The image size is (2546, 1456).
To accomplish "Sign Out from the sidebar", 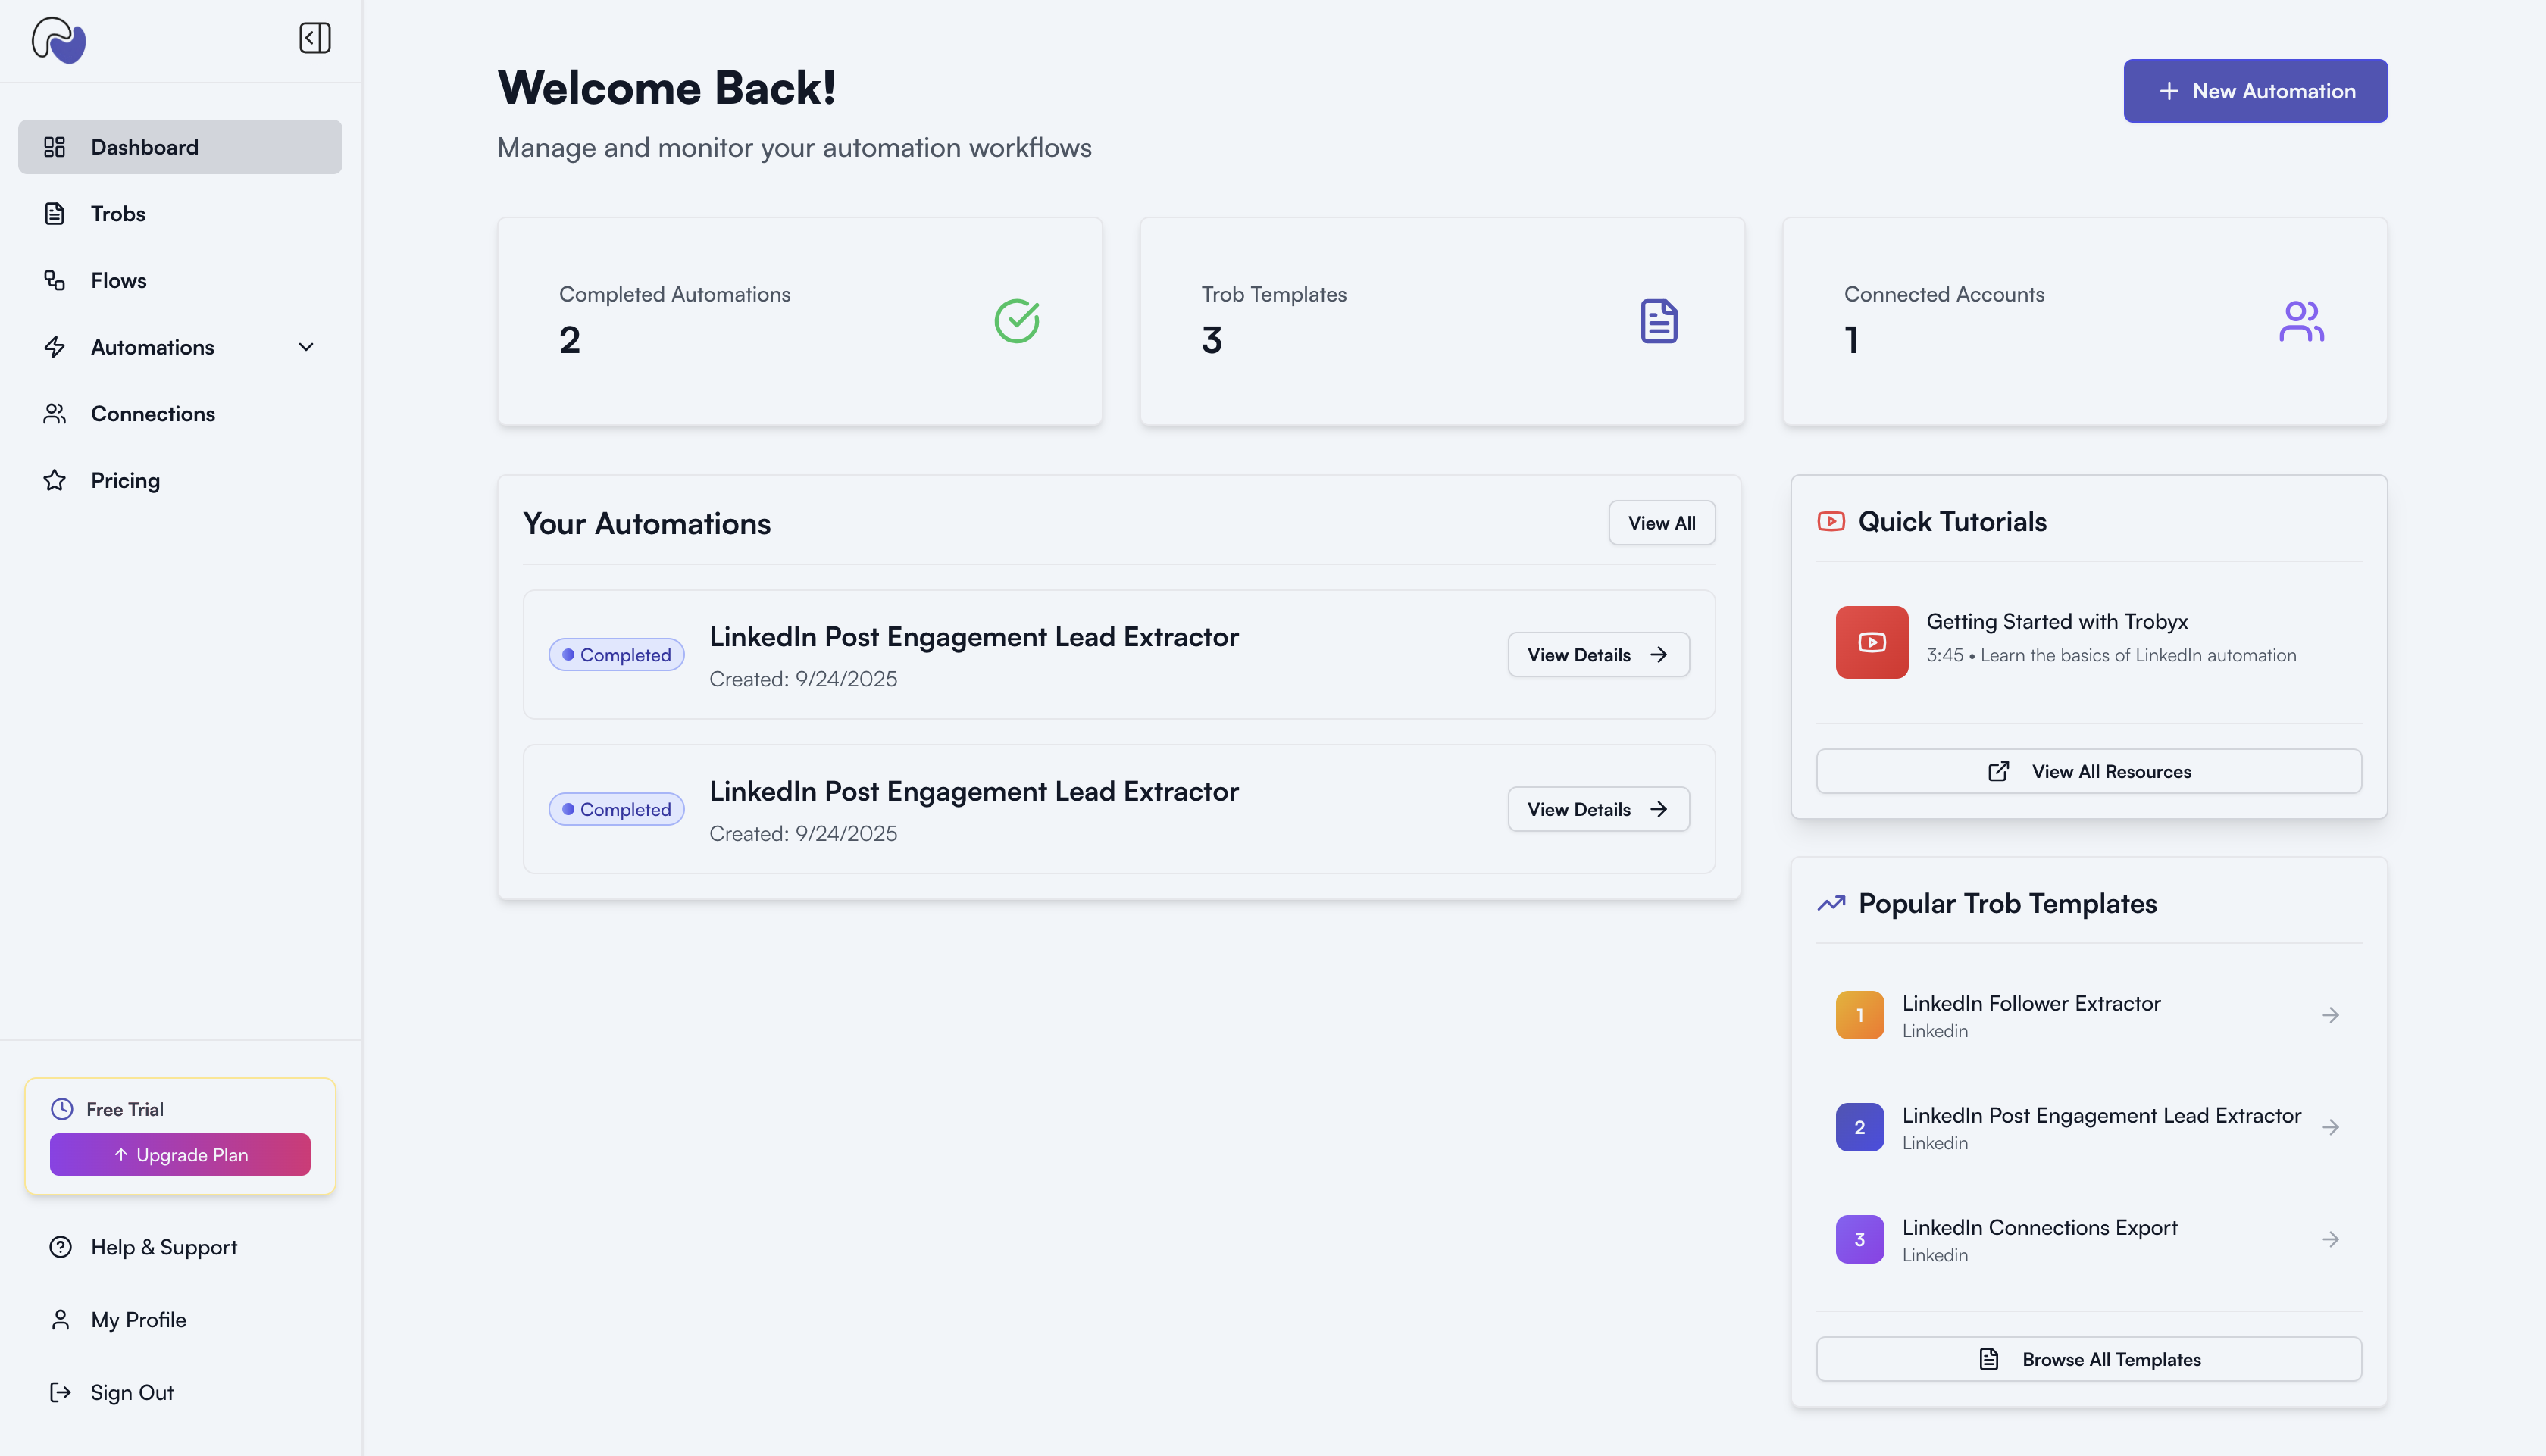I will (x=131, y=1392).
